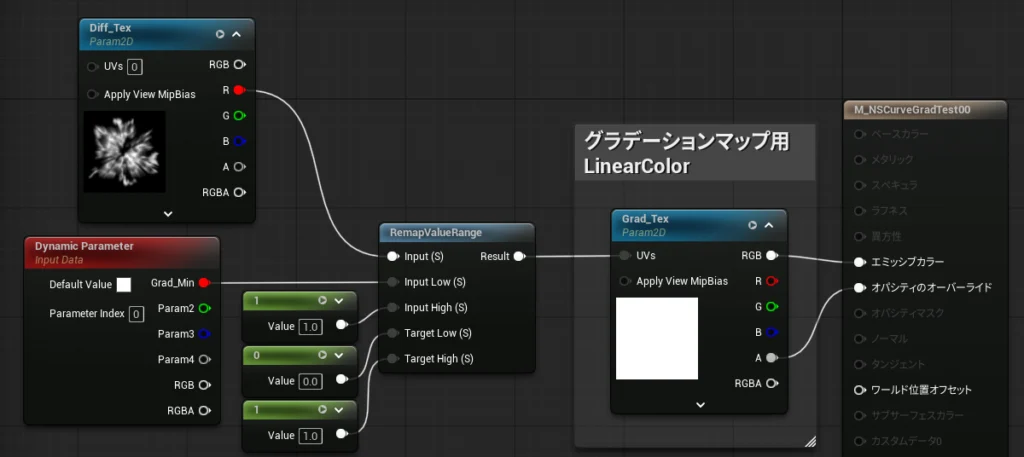Click the Grad_Min output pin on Dynamic Parameter
The height and width of the screenshot is (457, 1024).
click(204, 283)
